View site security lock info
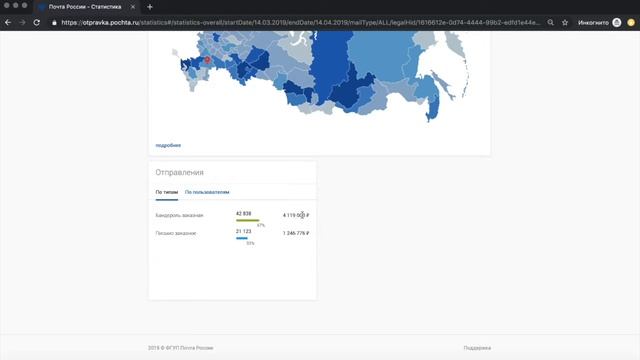640x360 pixels. click(x=54, y=23)
